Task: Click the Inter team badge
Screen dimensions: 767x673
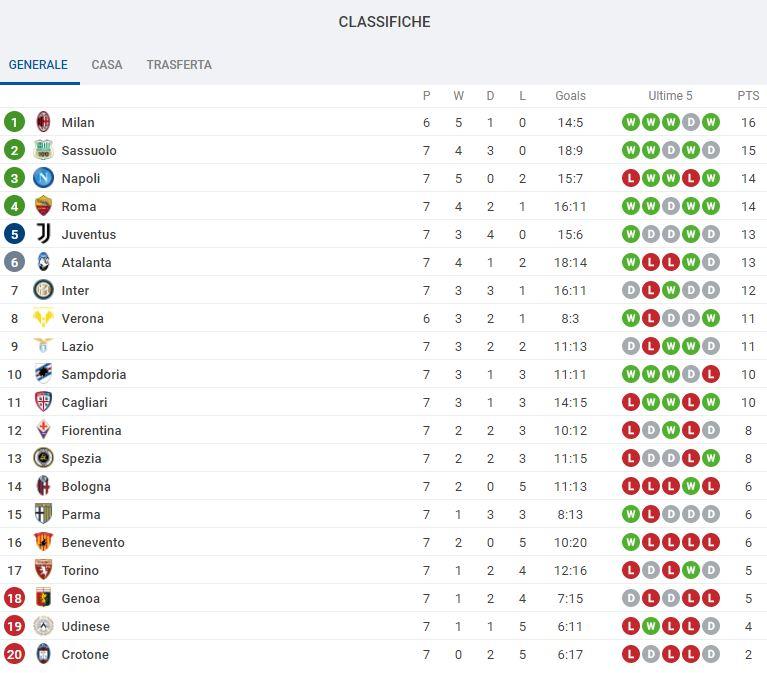Action: click(43, 290)
